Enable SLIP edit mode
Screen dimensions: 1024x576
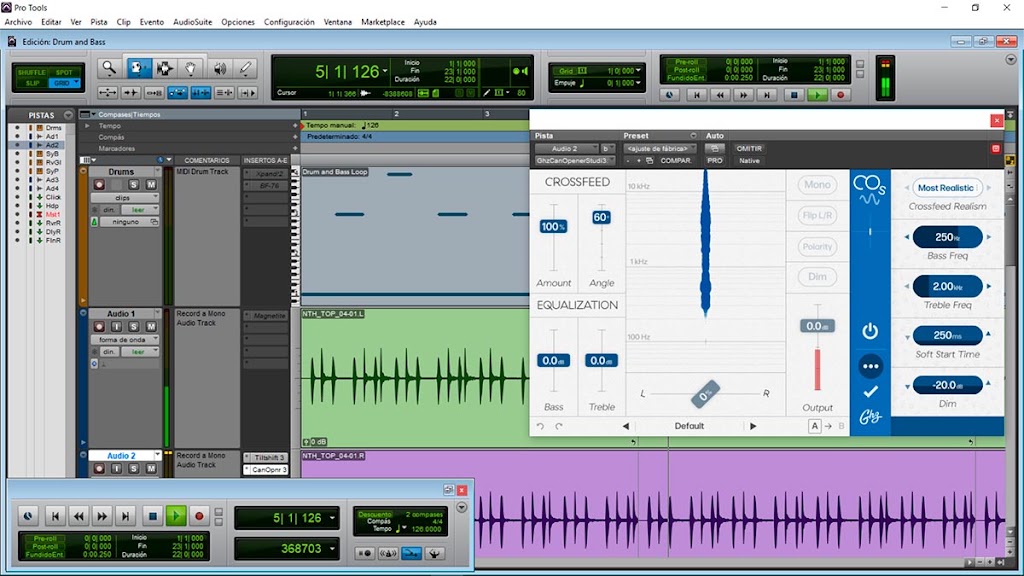31,83
